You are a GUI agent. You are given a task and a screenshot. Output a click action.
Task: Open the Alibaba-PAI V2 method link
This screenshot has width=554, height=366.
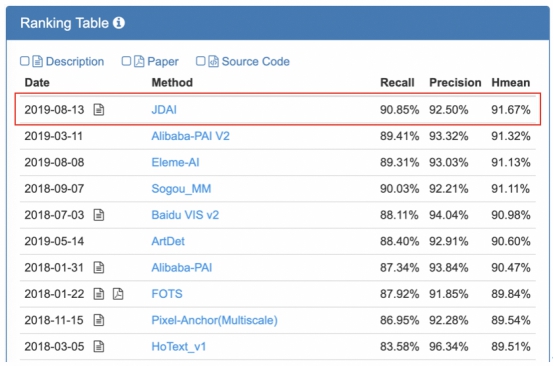point(190,136)
